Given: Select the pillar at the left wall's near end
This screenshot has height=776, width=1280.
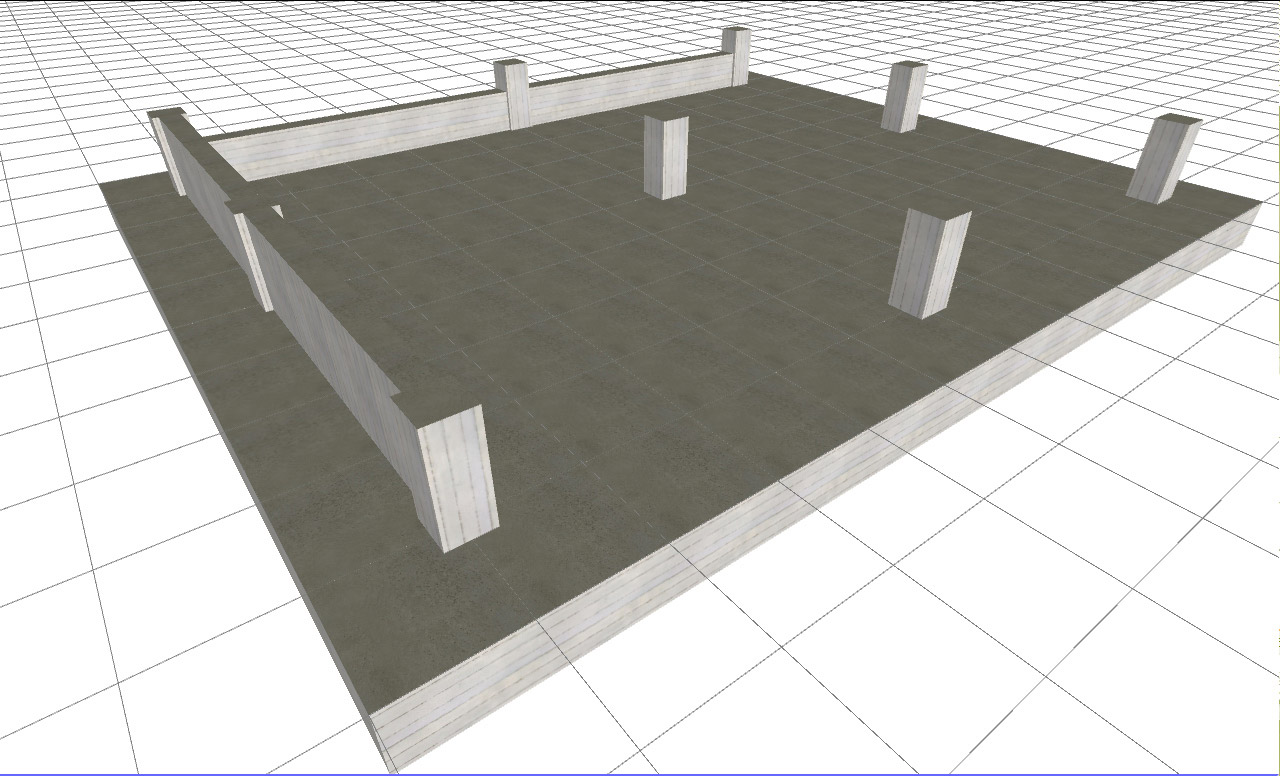Looking at the screenshot, I should [x=458, y=478].
